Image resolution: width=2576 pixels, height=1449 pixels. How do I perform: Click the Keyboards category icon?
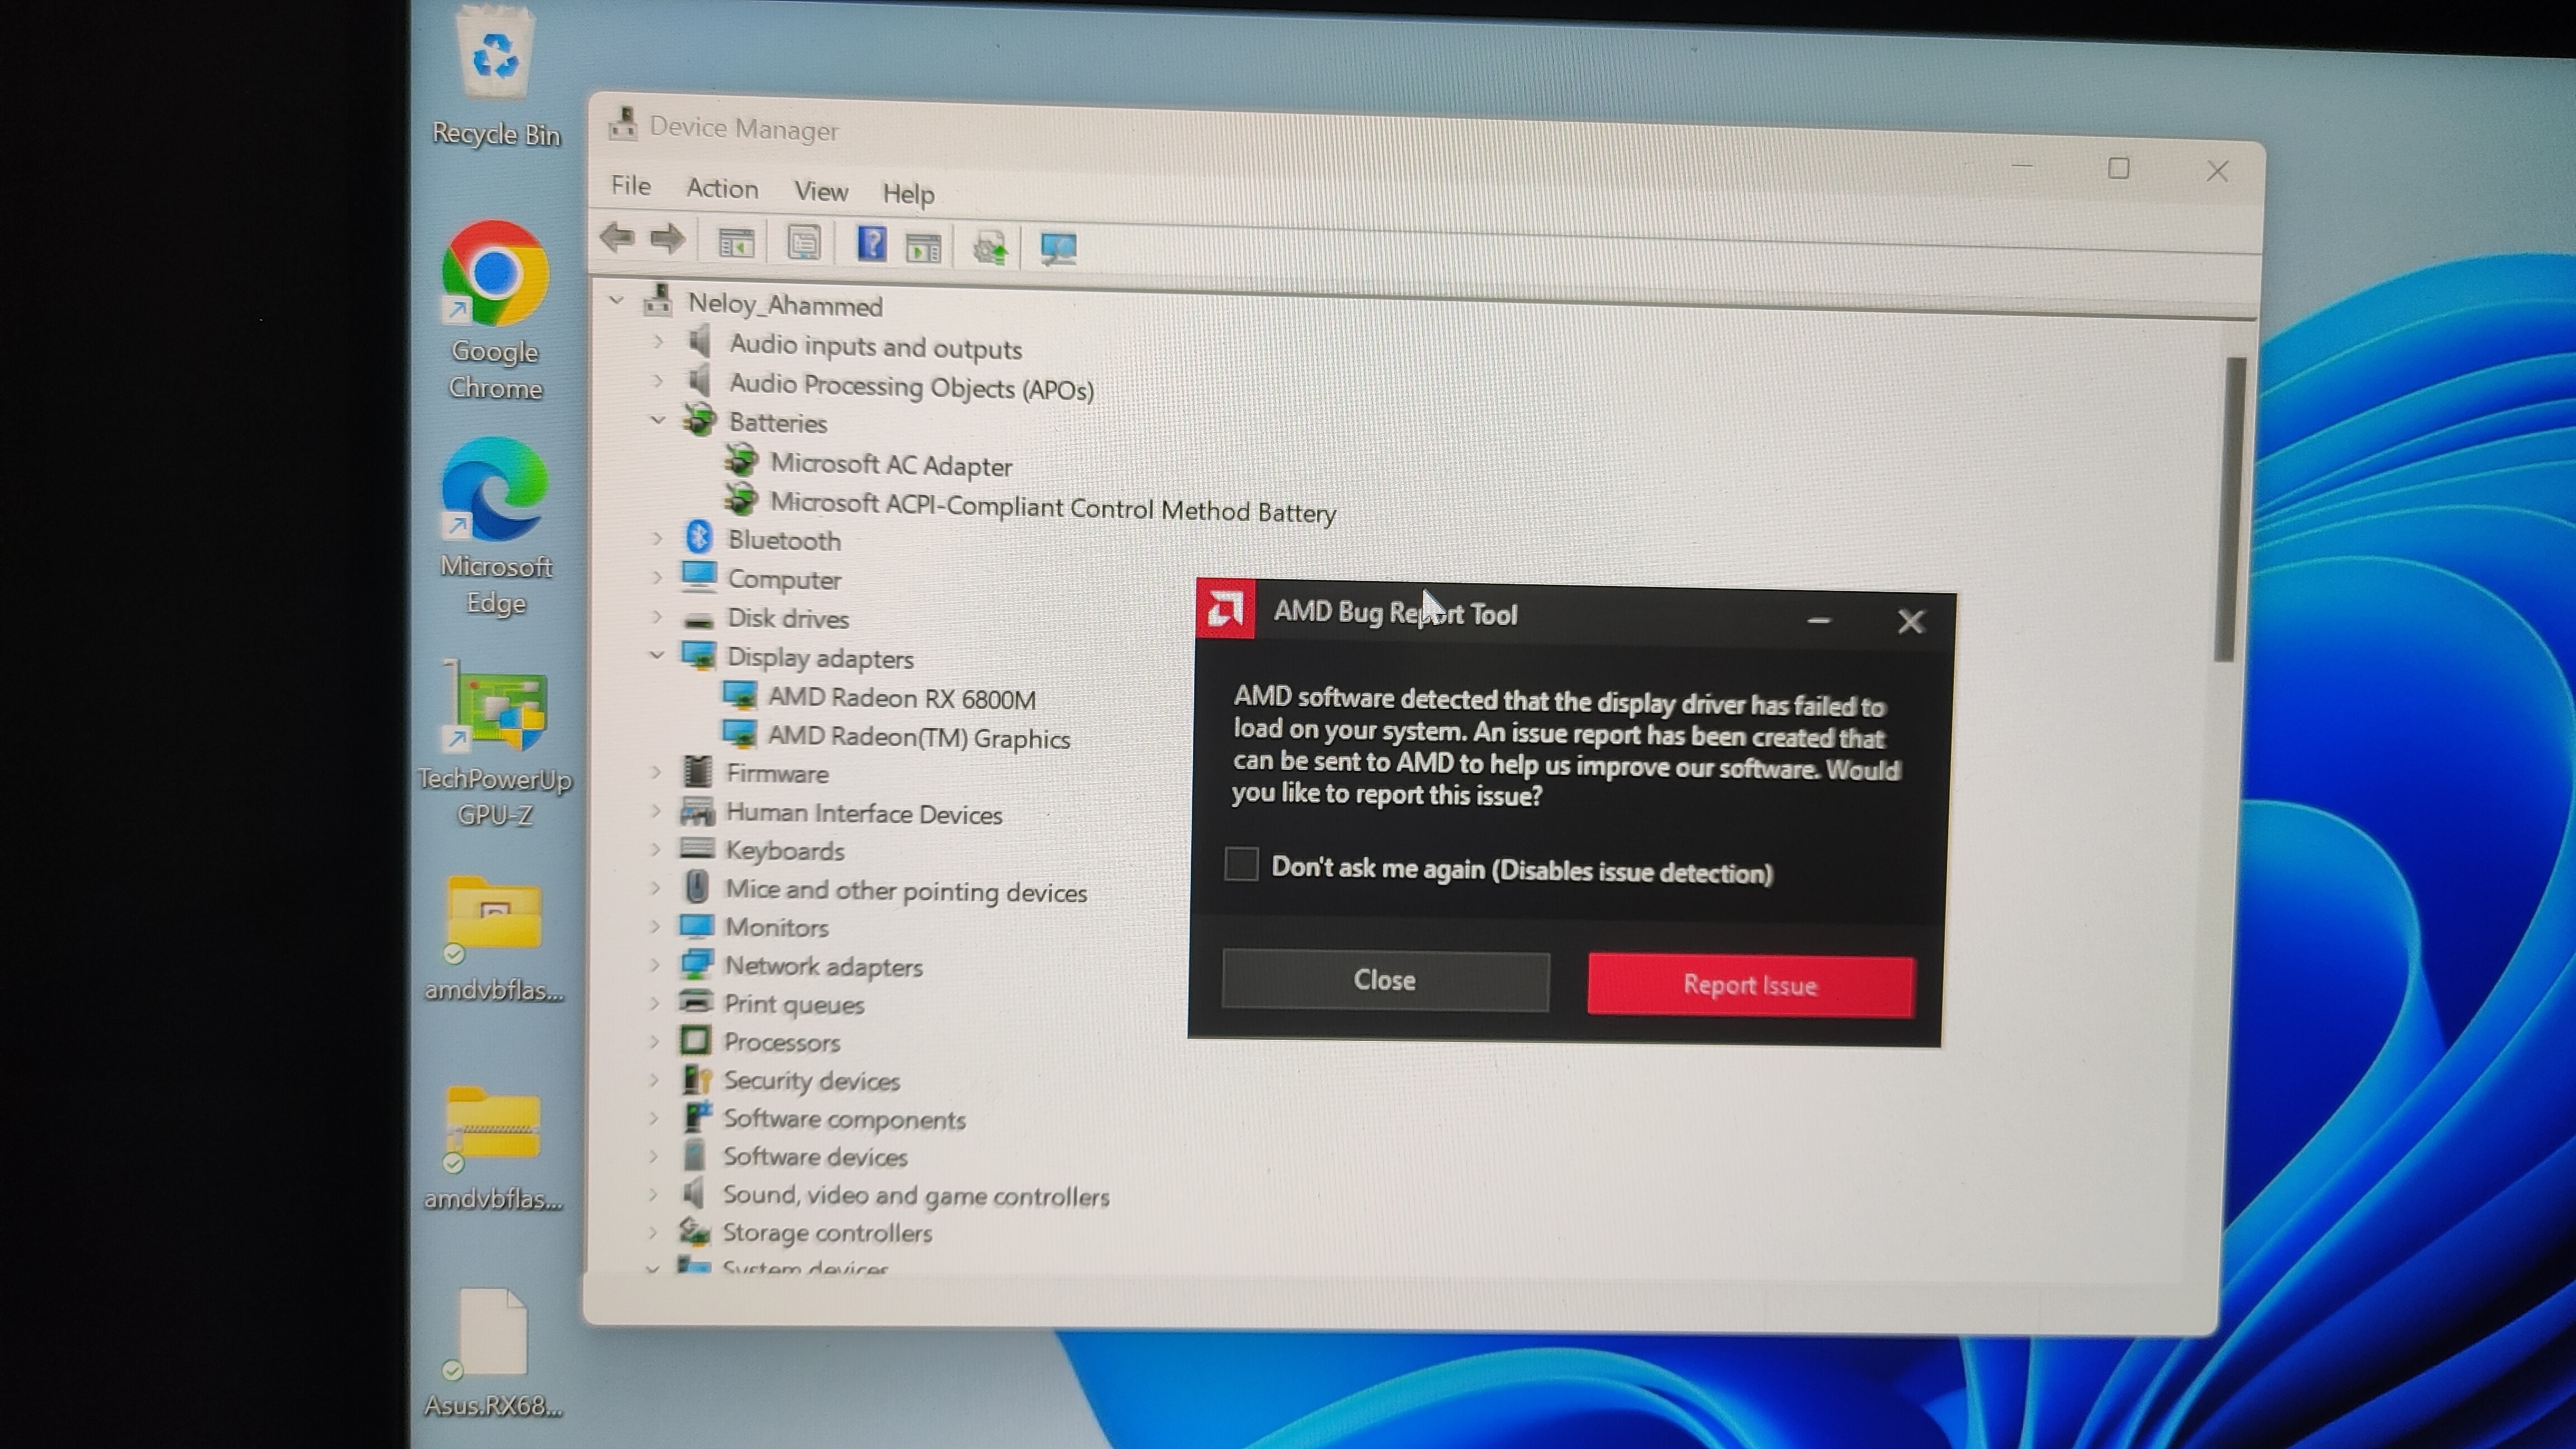(697, 849)
